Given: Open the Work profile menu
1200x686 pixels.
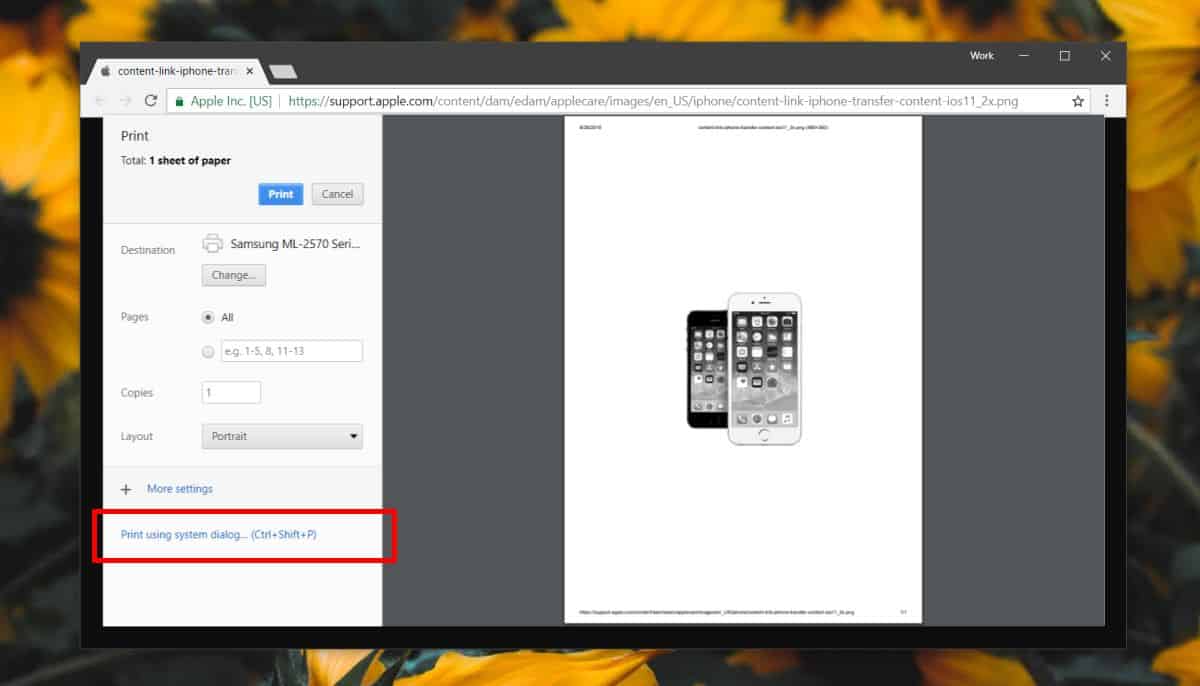Looking at the screenshot, I should [x=981, y=56].
